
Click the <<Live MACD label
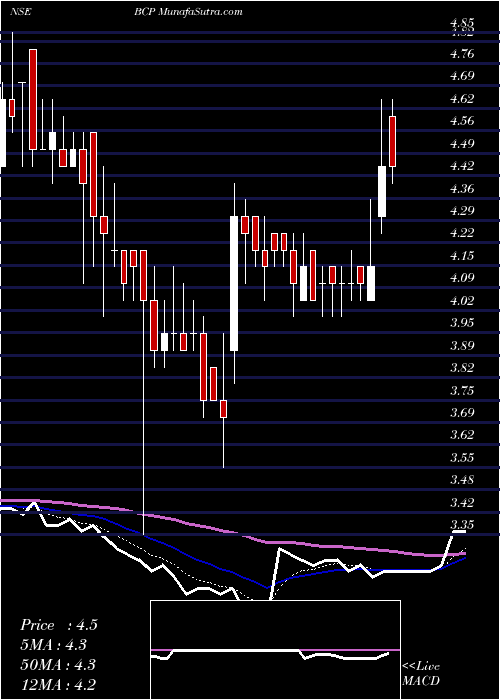(x=421, y=674)
